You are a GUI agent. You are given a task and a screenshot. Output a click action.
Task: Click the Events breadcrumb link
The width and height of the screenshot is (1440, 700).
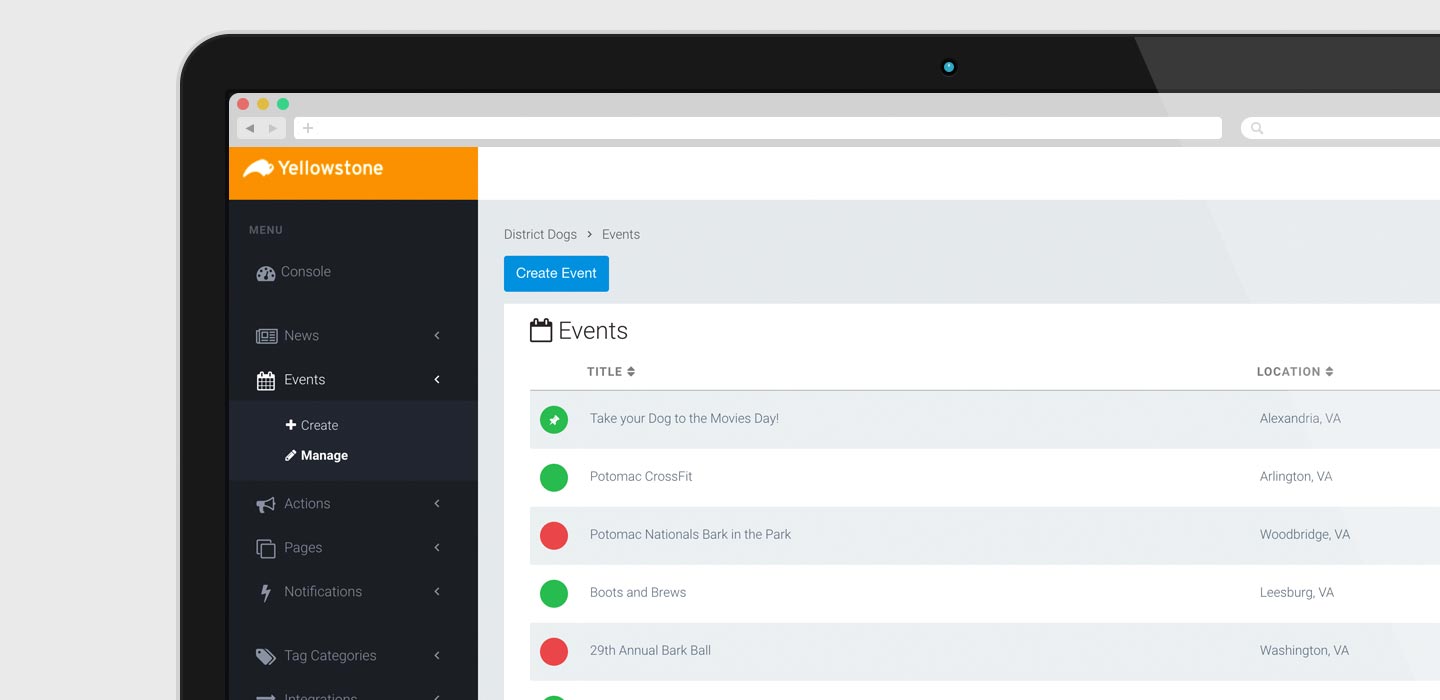[x=621, y=235]
